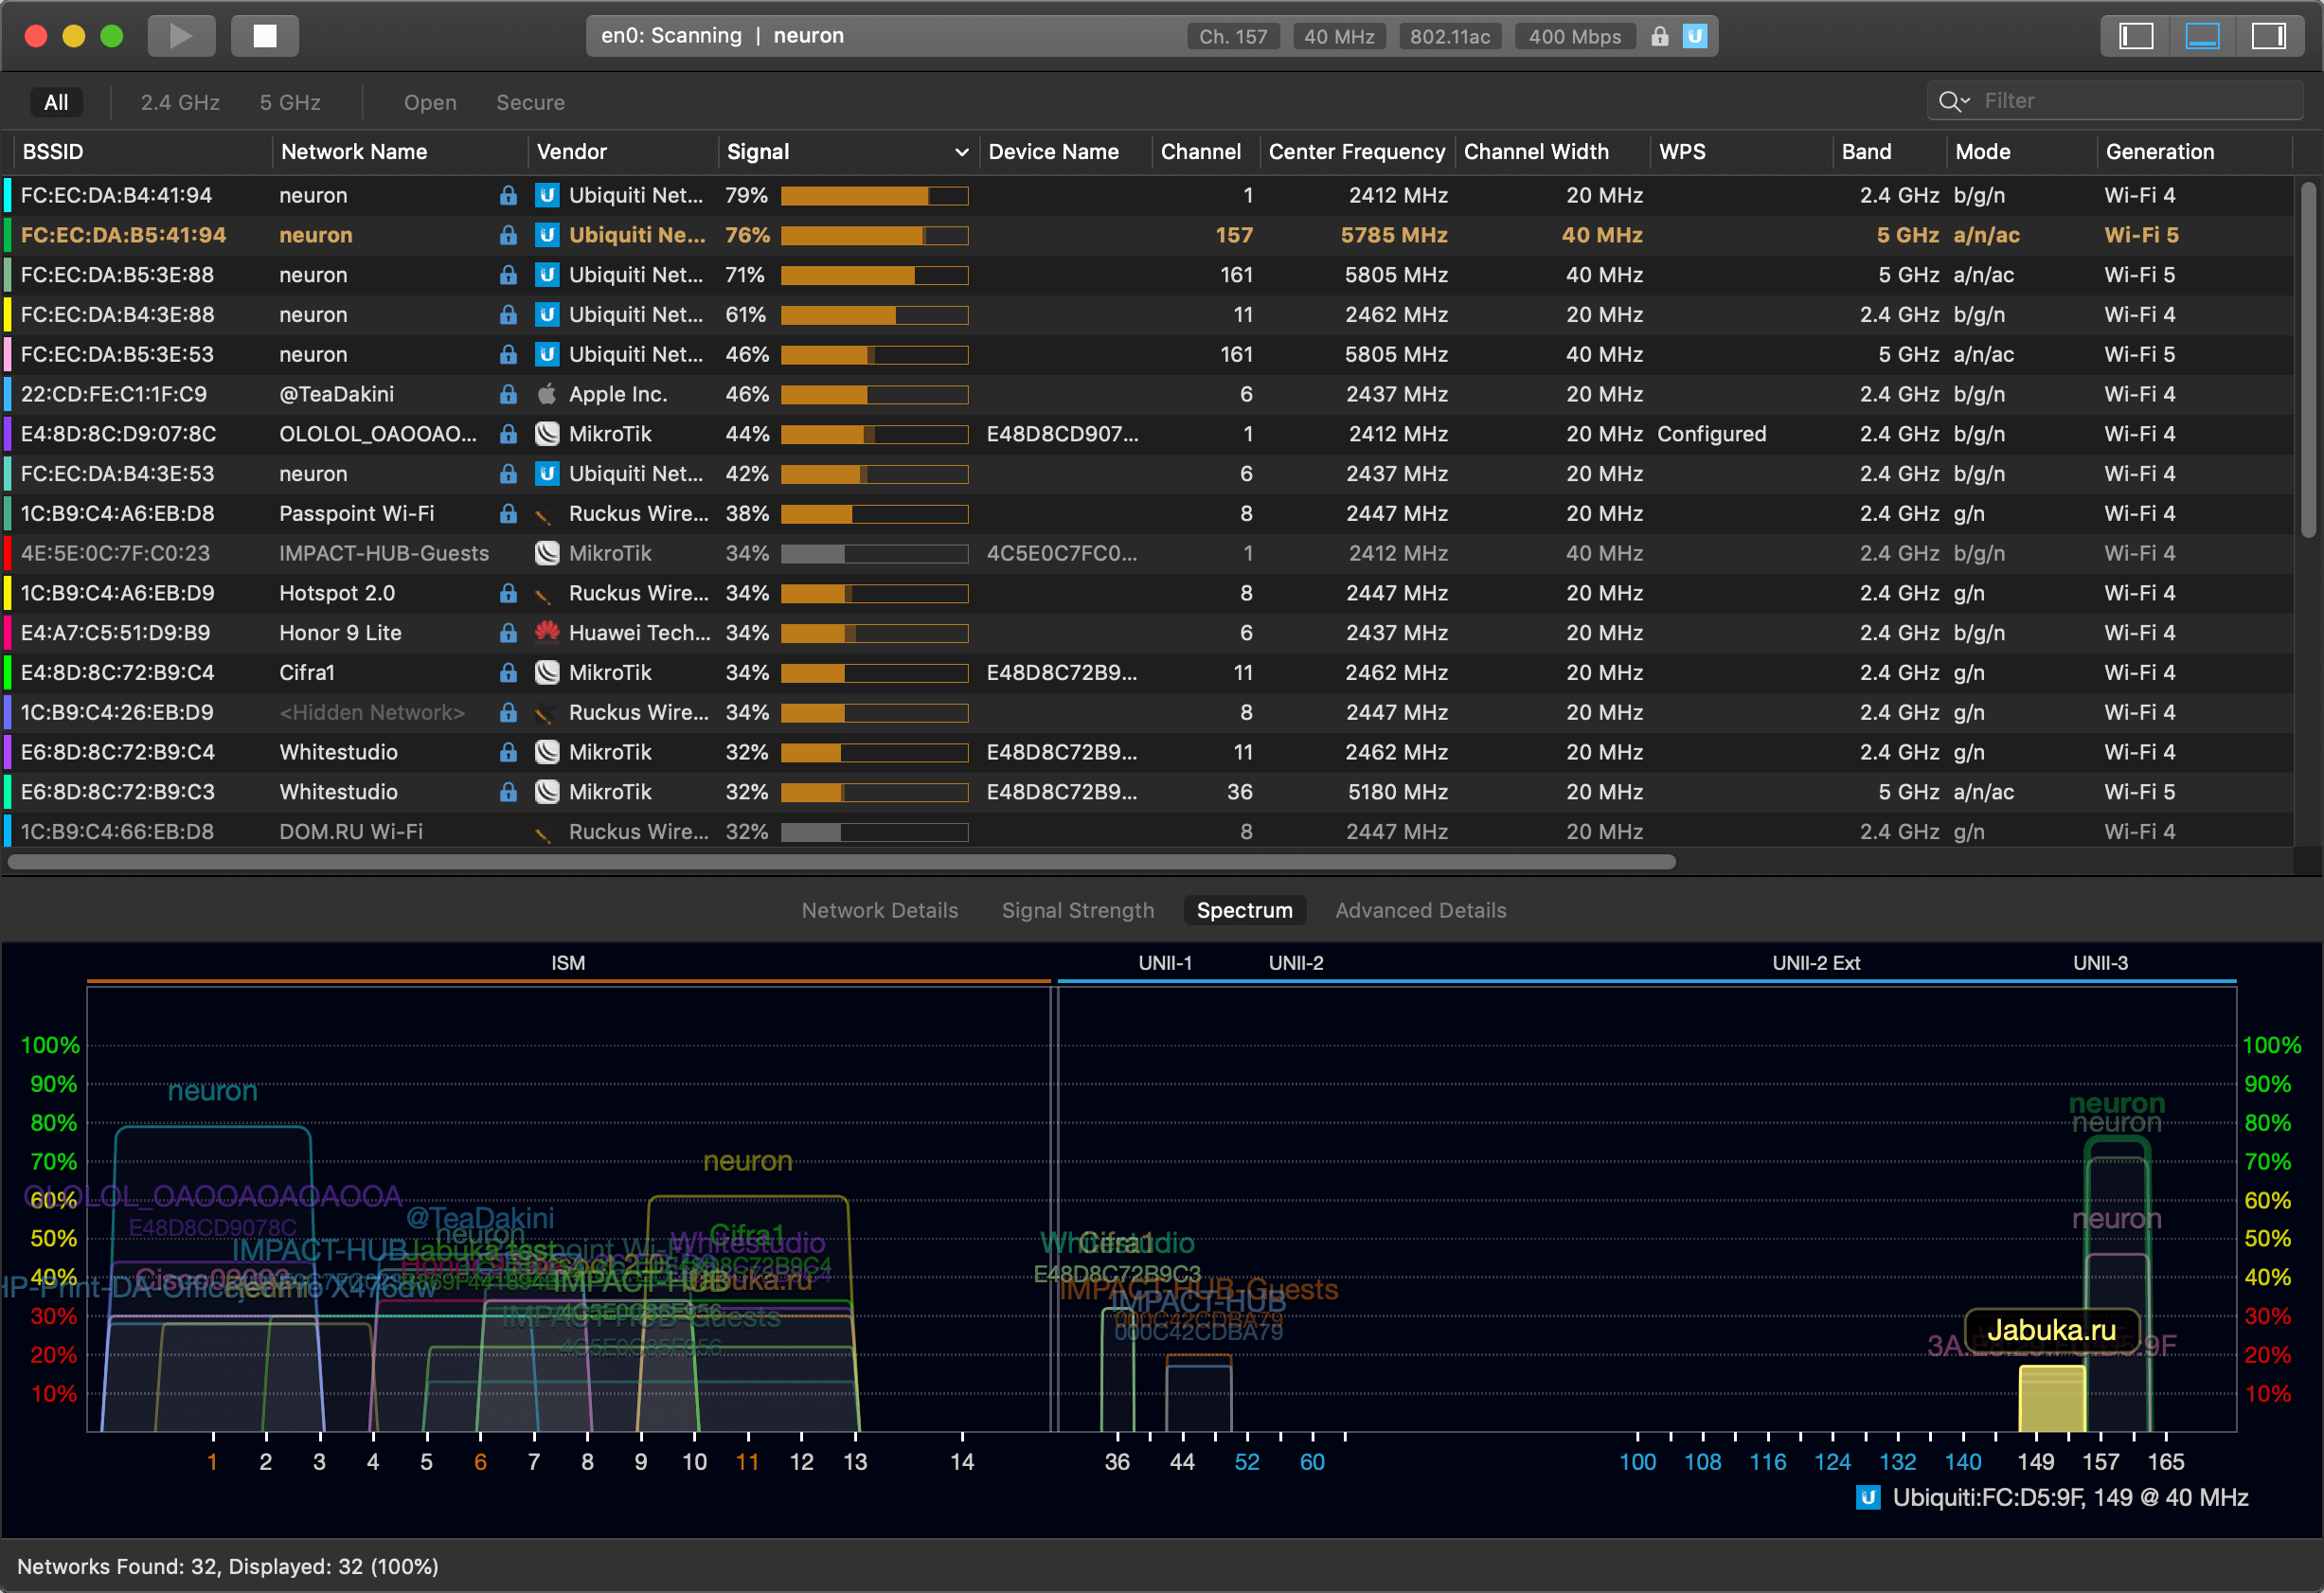The width and height of the screenshot is (2324, 1593).
Task: Click the Play scan button
Action: click(x=181, y=37)
